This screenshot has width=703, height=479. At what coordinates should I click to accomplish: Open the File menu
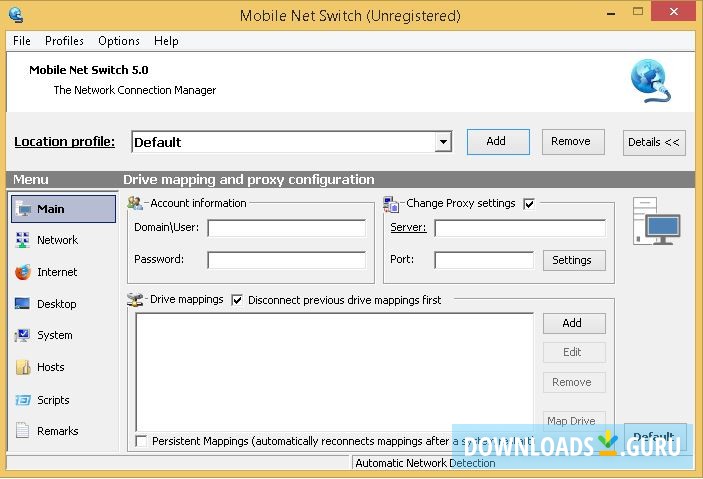pyautogui.click(x=22, y=41)
